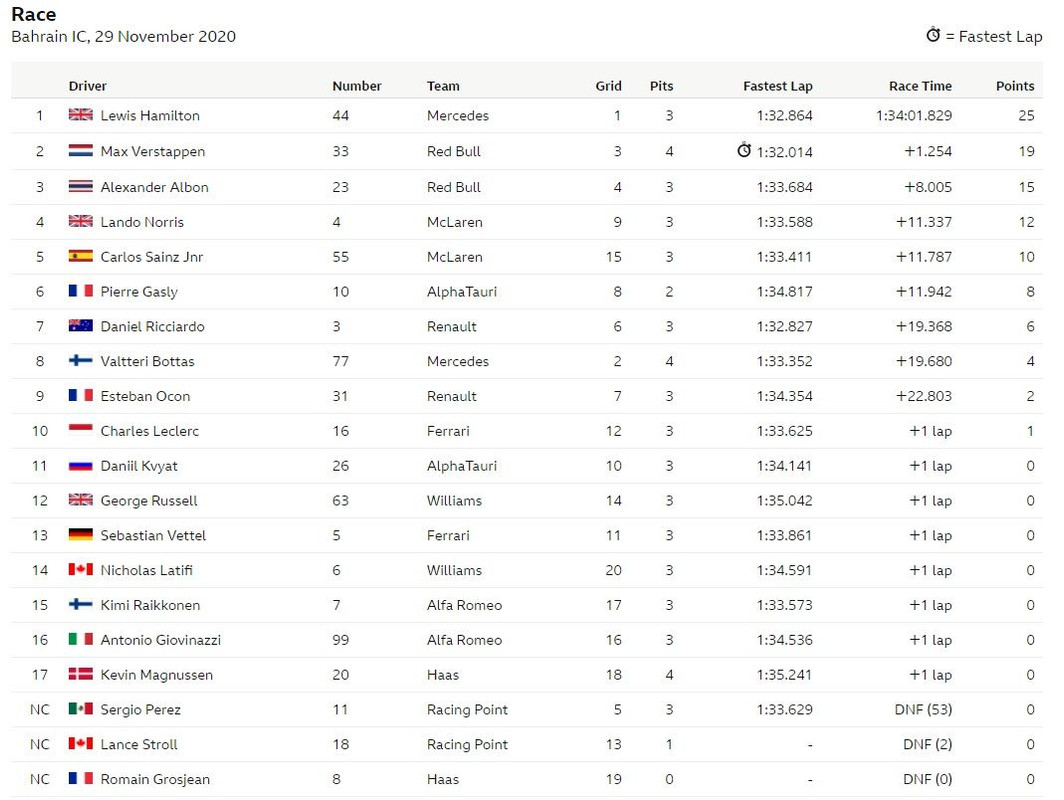This screenshot has height=800, width=1064.
Task: Click the Points column header
Action: point(1015,86)
